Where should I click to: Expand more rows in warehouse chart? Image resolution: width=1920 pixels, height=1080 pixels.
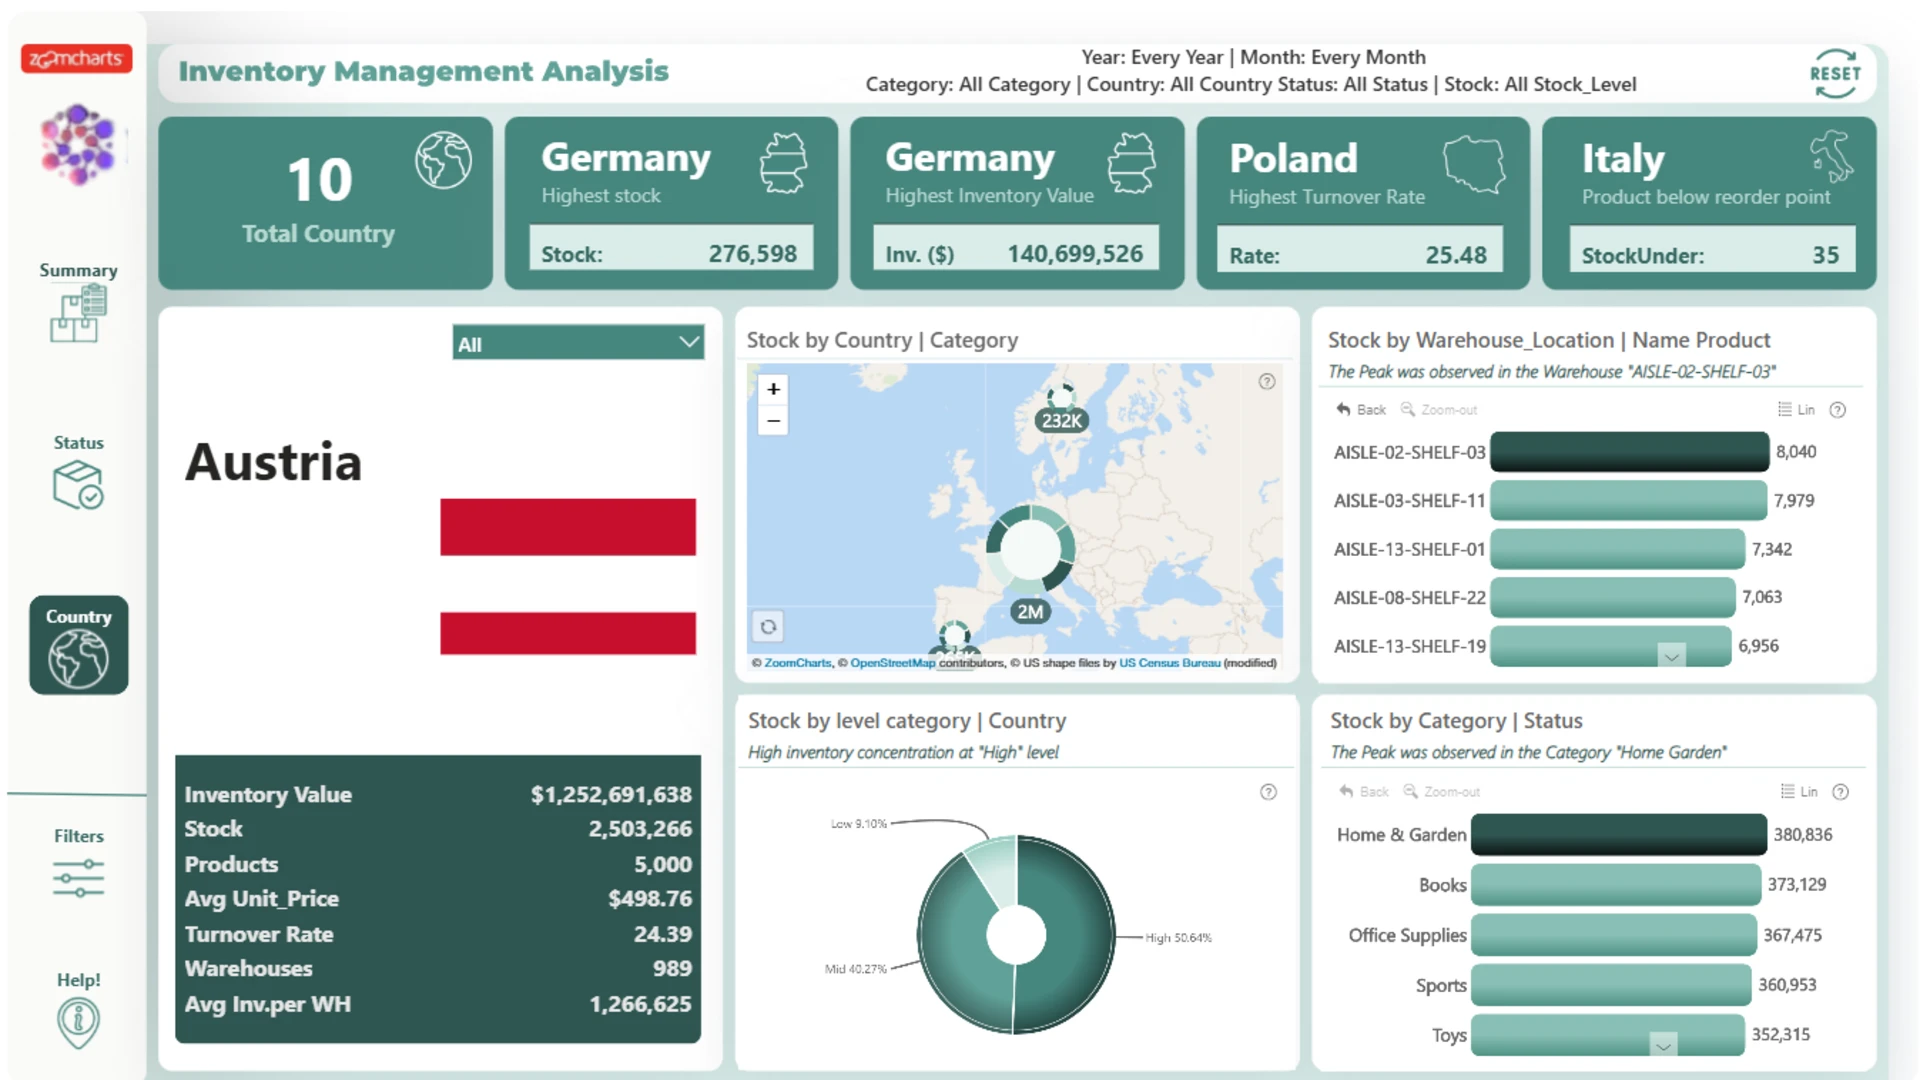(1671, 657)
